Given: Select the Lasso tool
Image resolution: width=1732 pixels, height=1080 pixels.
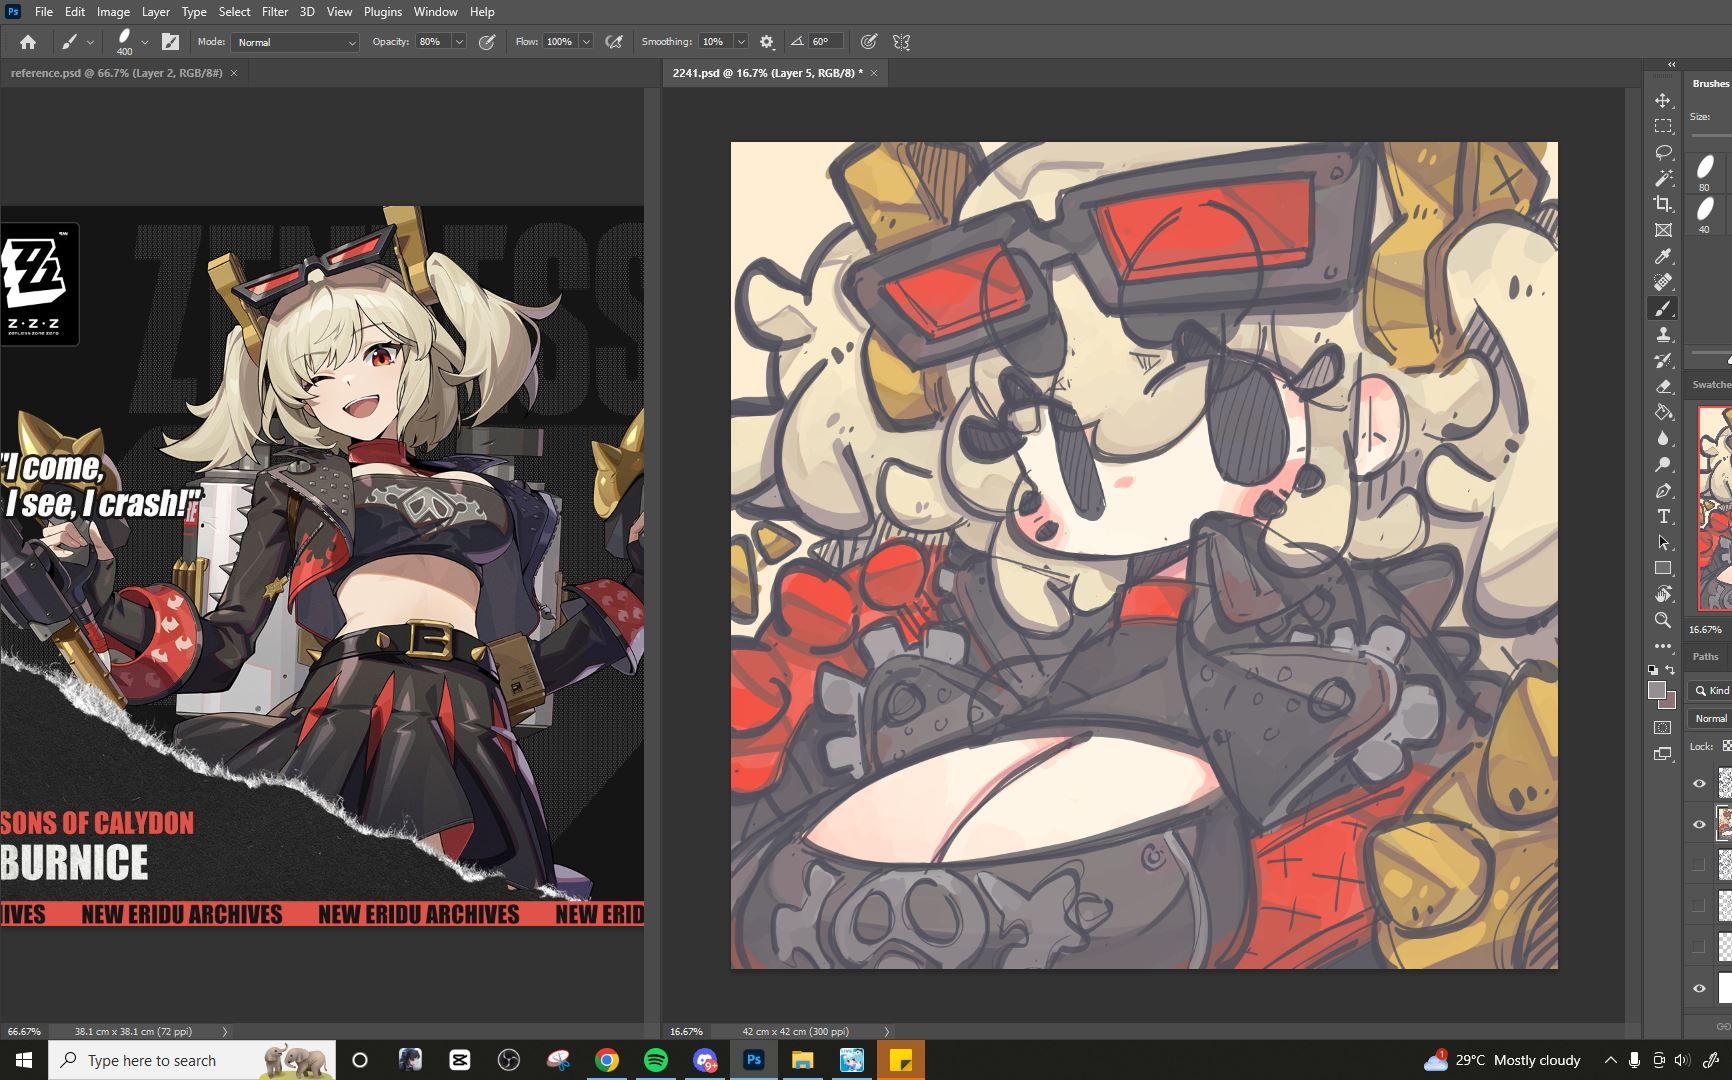Looking at the screenshot, I should tap(1663, 152).
